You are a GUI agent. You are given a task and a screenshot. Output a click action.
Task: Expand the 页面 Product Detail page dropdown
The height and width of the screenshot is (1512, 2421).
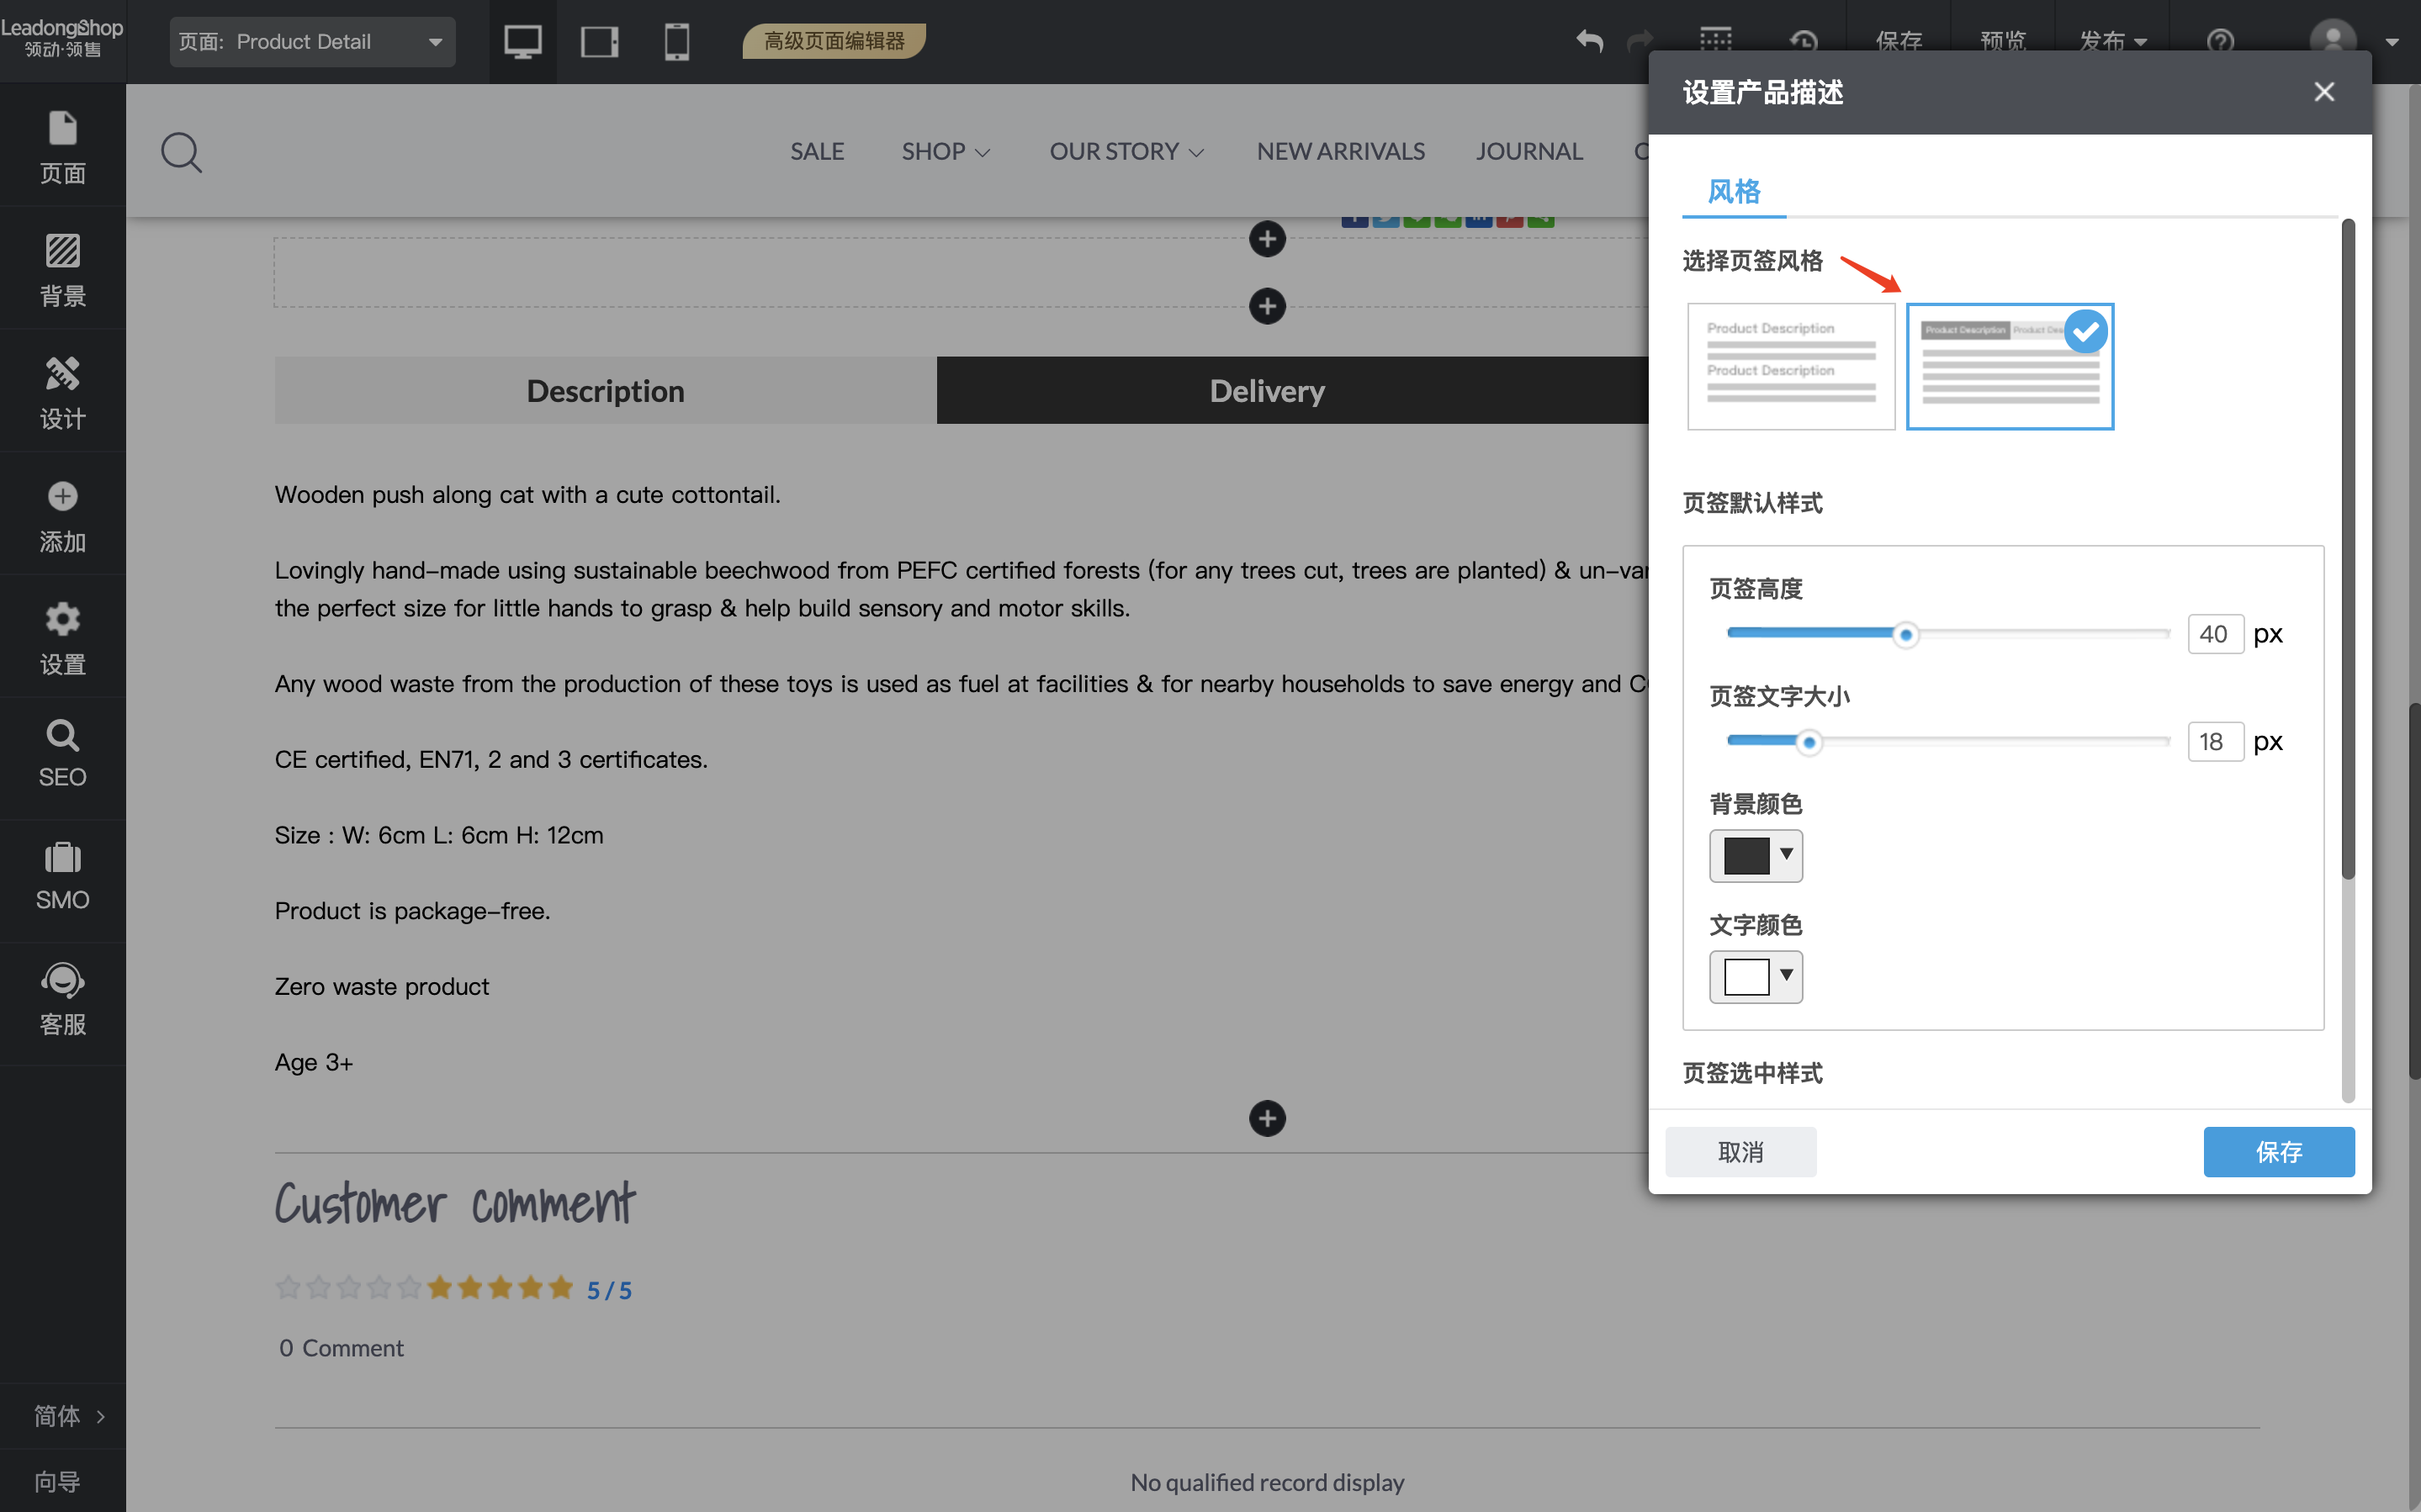[312, 42]
